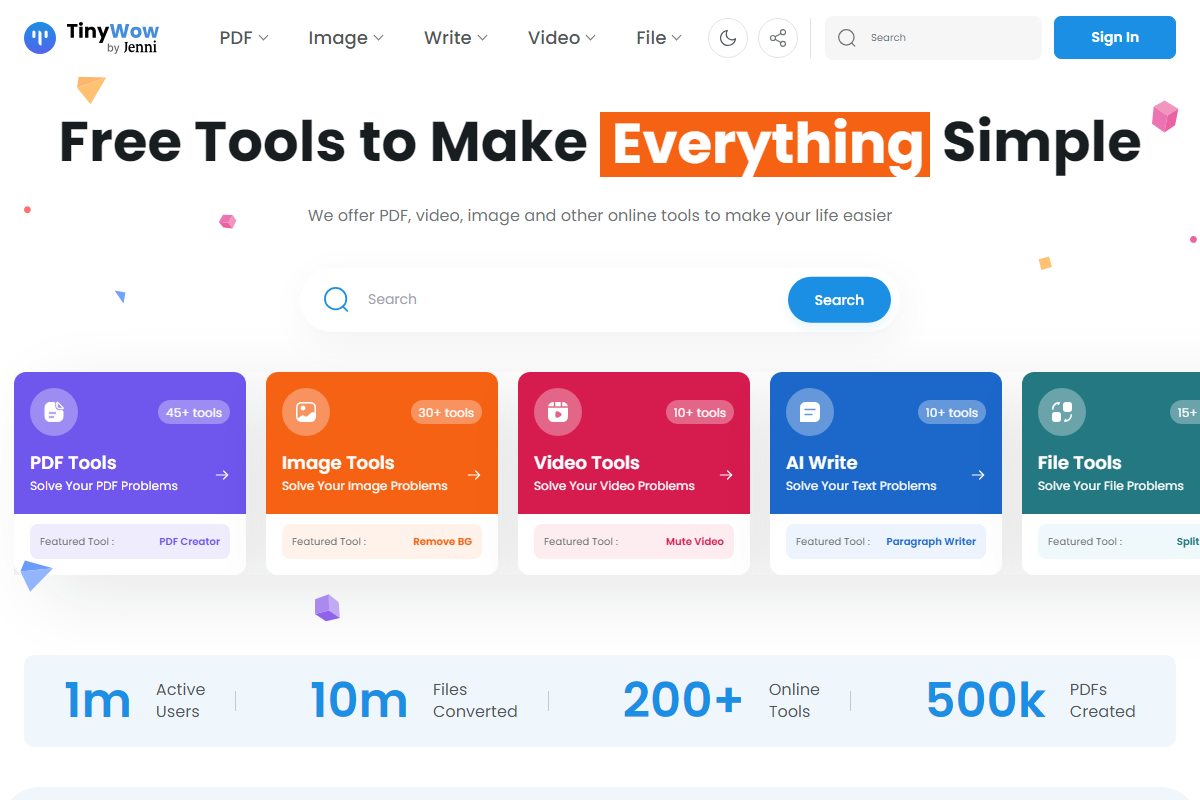Click the blue Search button
This screenshot has width=1200, height=800.
point(839,300)
